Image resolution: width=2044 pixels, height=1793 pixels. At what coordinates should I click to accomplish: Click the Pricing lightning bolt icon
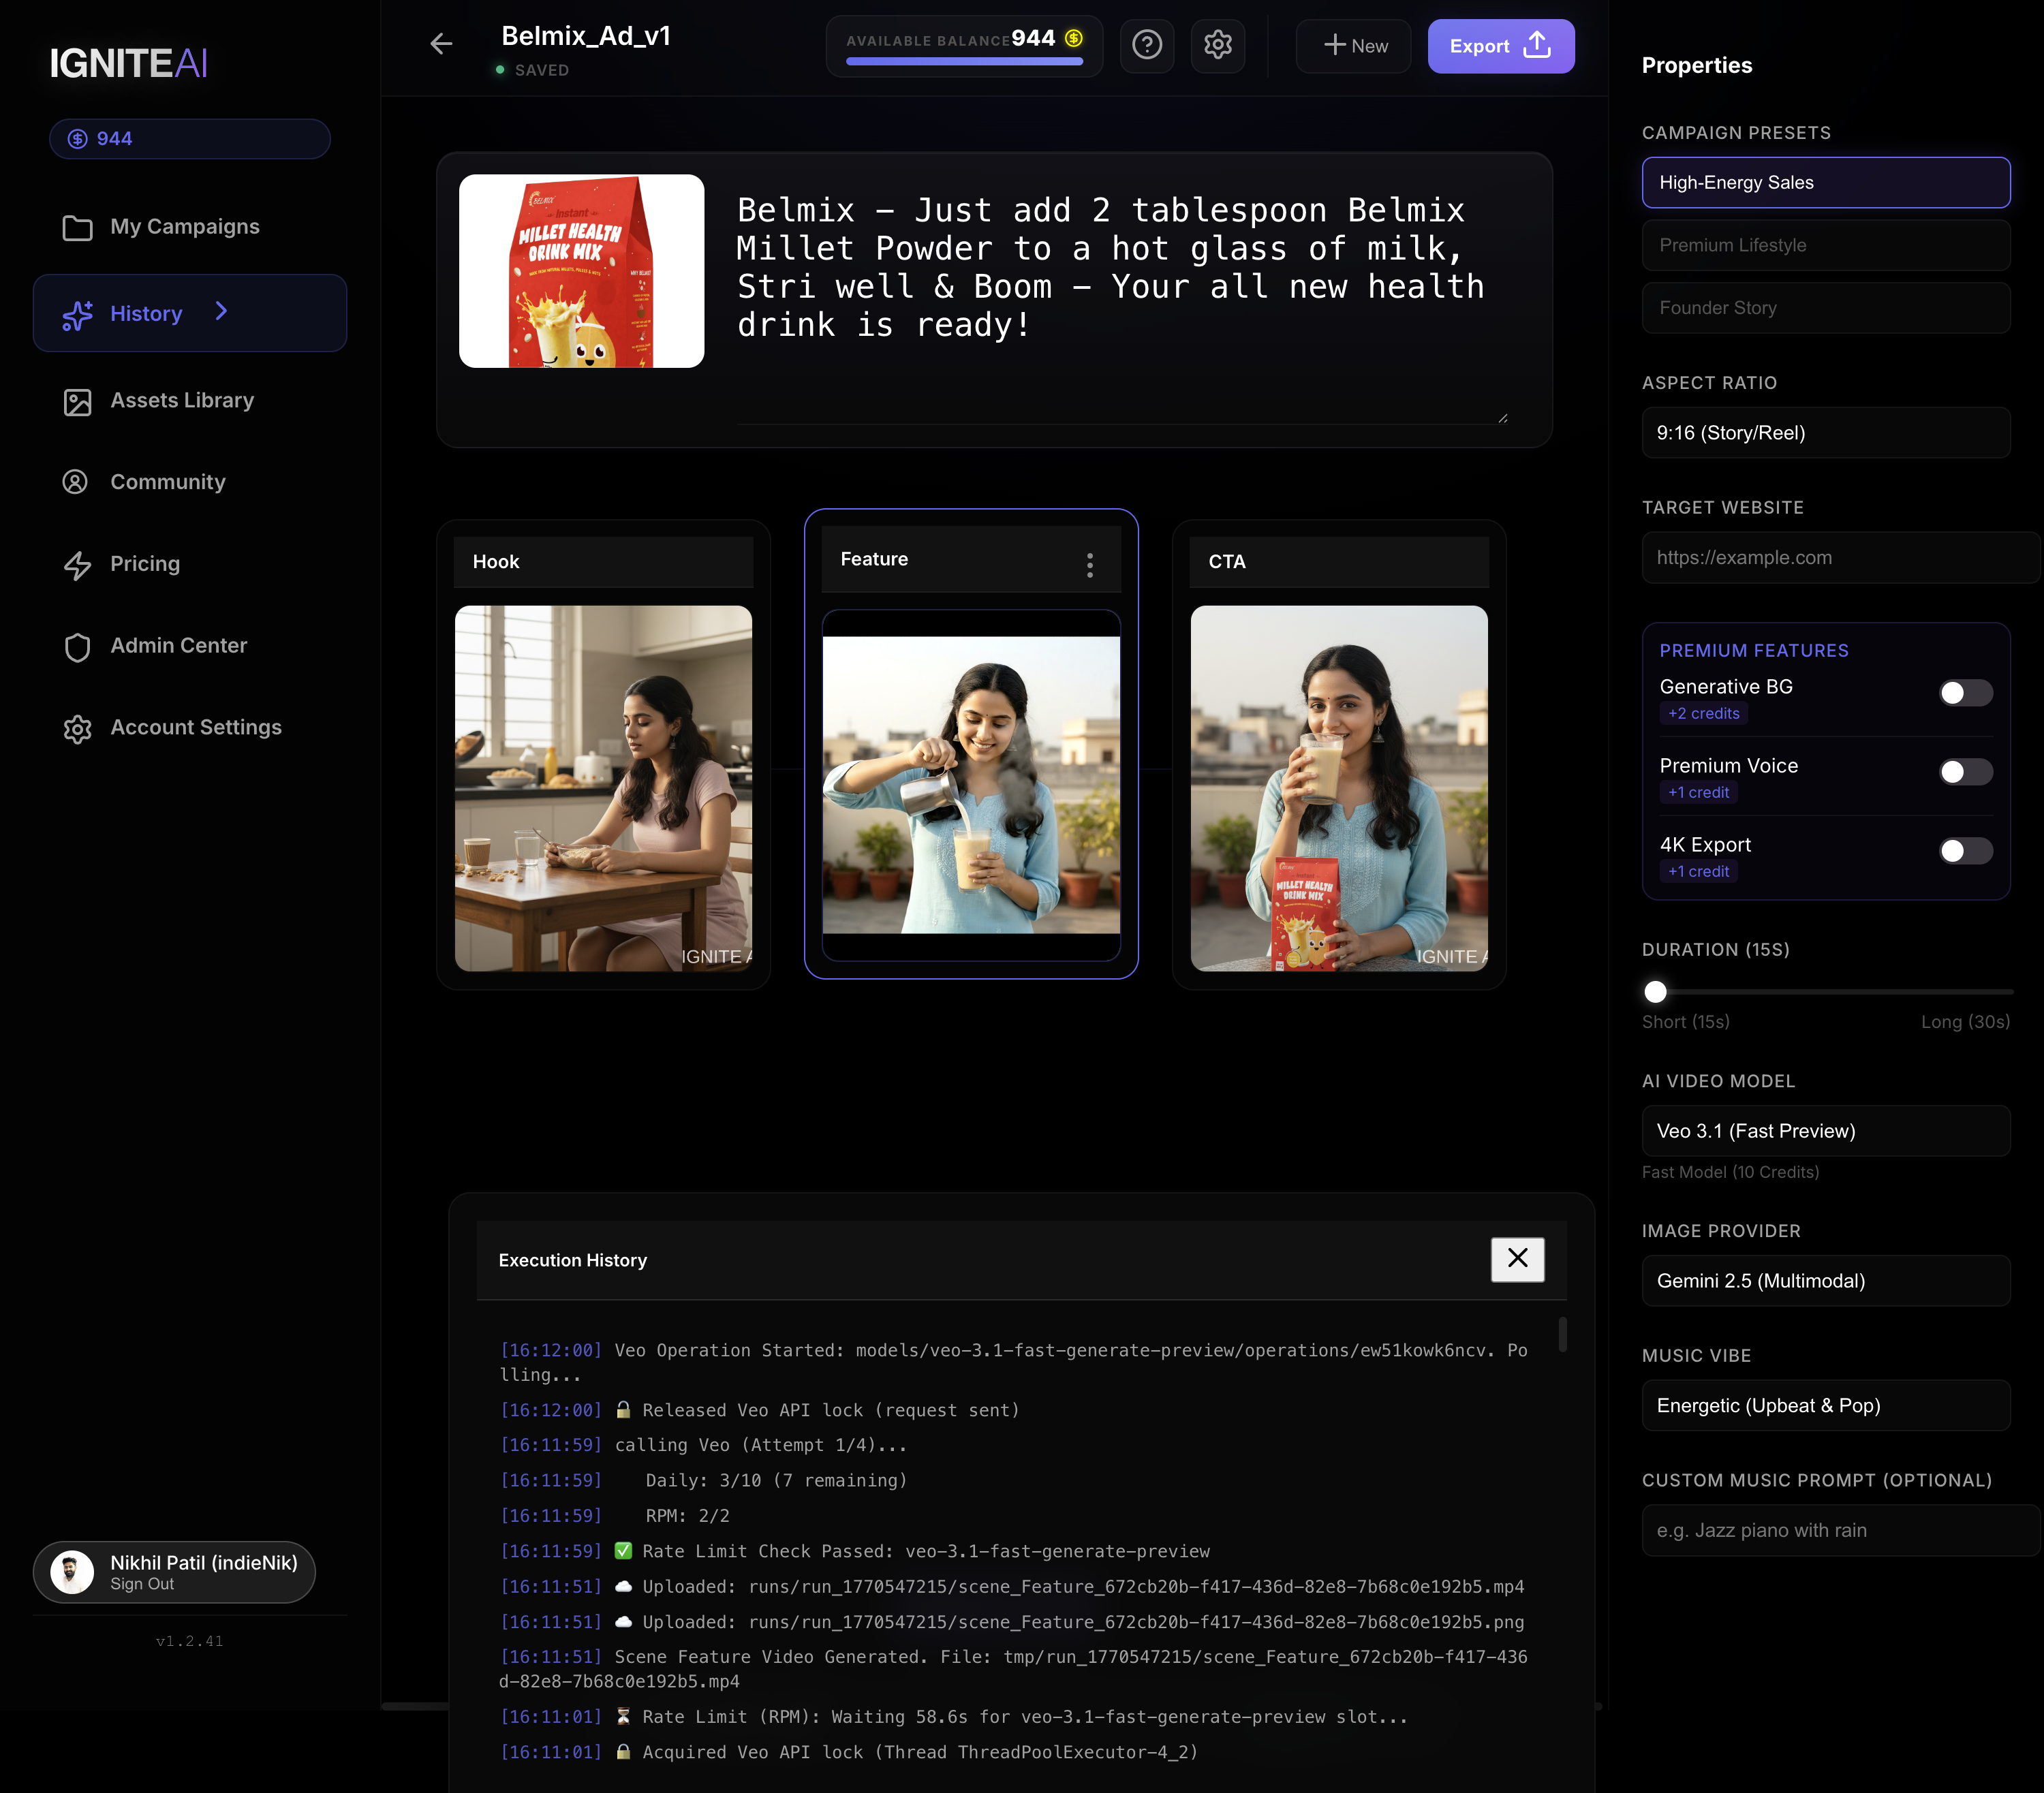click(x=77, y=565)
